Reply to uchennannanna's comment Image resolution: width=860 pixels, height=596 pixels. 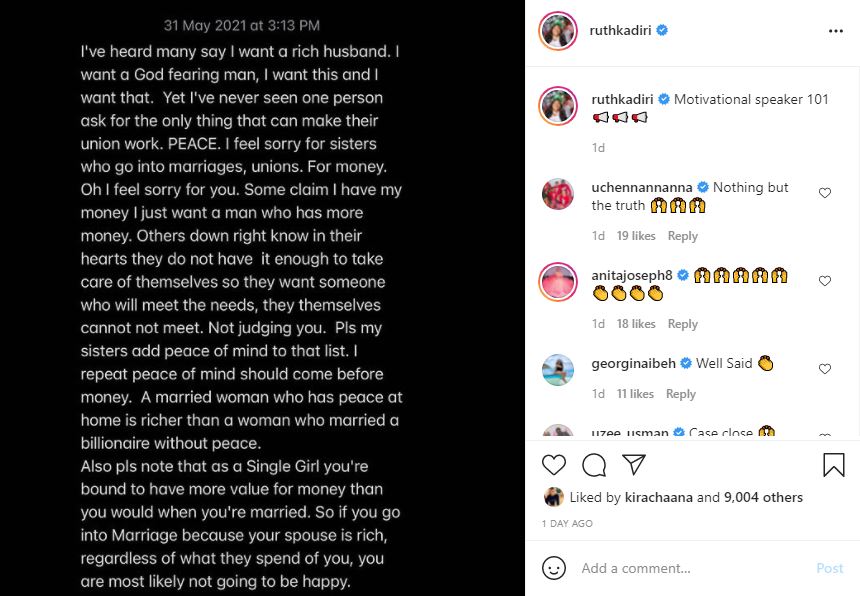[683, 236]
